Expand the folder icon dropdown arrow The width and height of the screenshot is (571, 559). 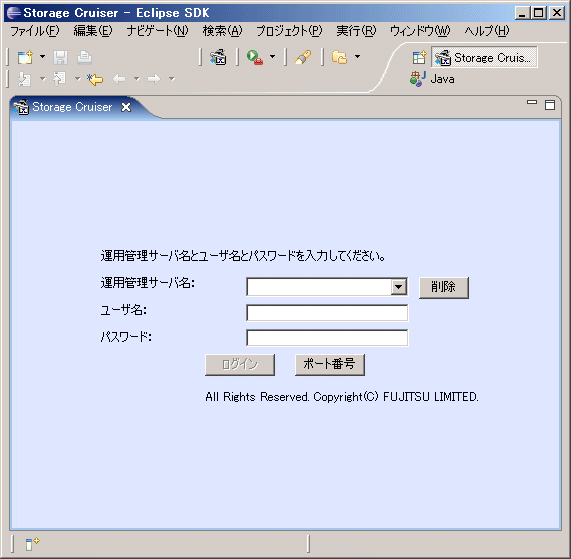(x=357, y=57)
